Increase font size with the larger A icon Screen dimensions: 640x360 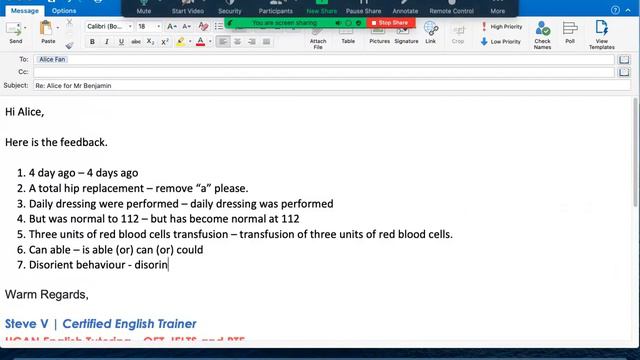(x=171, y=27)
